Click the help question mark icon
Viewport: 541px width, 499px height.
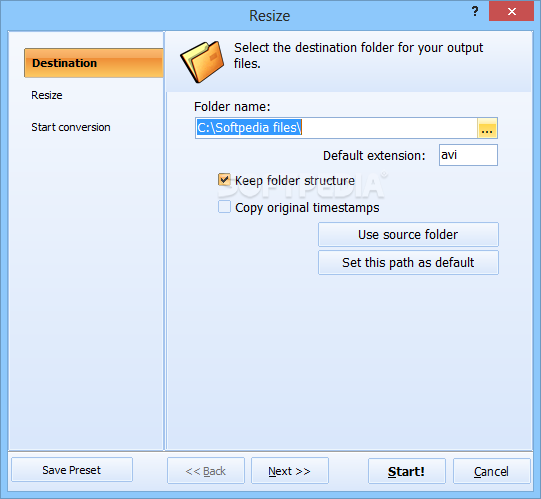[475, 11]
